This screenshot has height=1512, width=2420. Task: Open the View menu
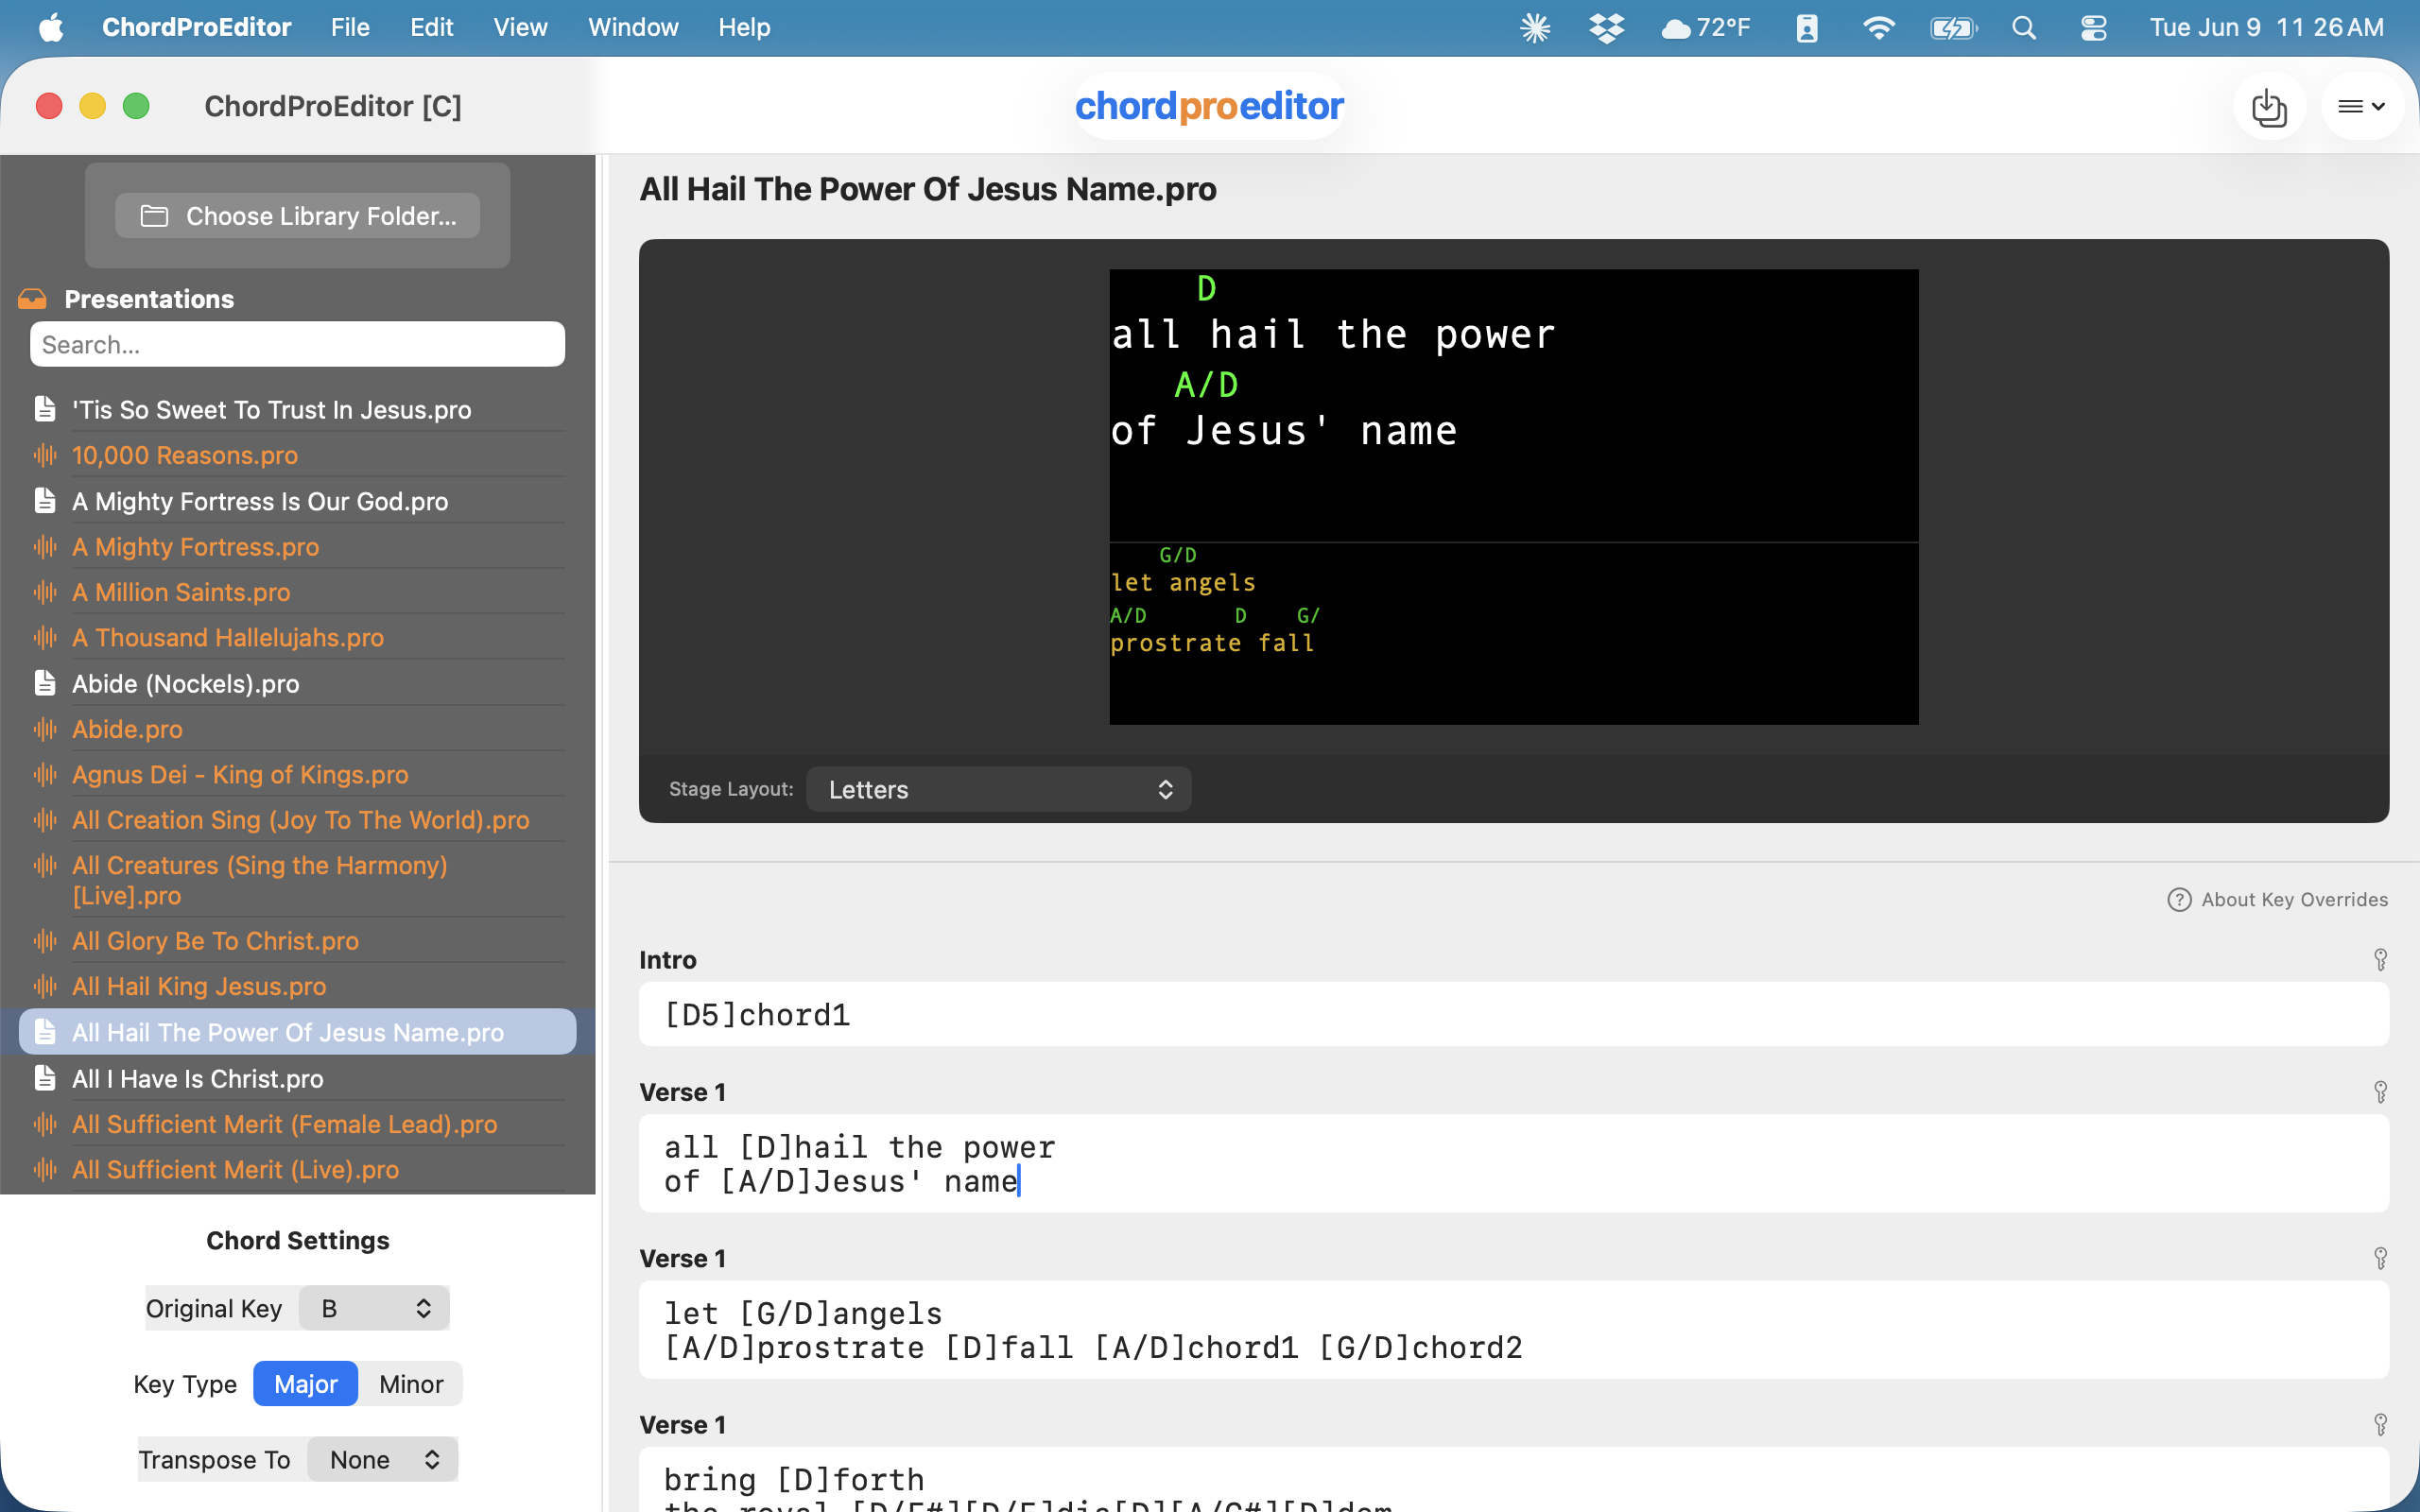click(520, 27)
